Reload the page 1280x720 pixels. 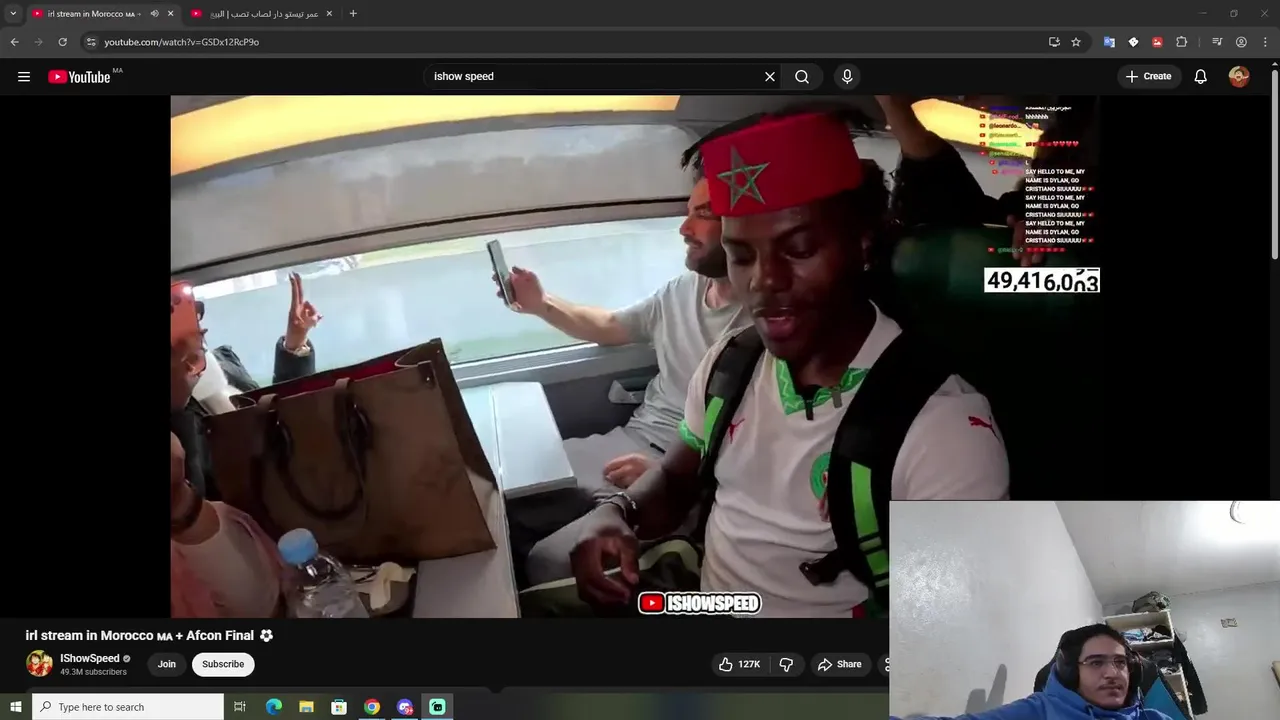click(x=62, y=42)
